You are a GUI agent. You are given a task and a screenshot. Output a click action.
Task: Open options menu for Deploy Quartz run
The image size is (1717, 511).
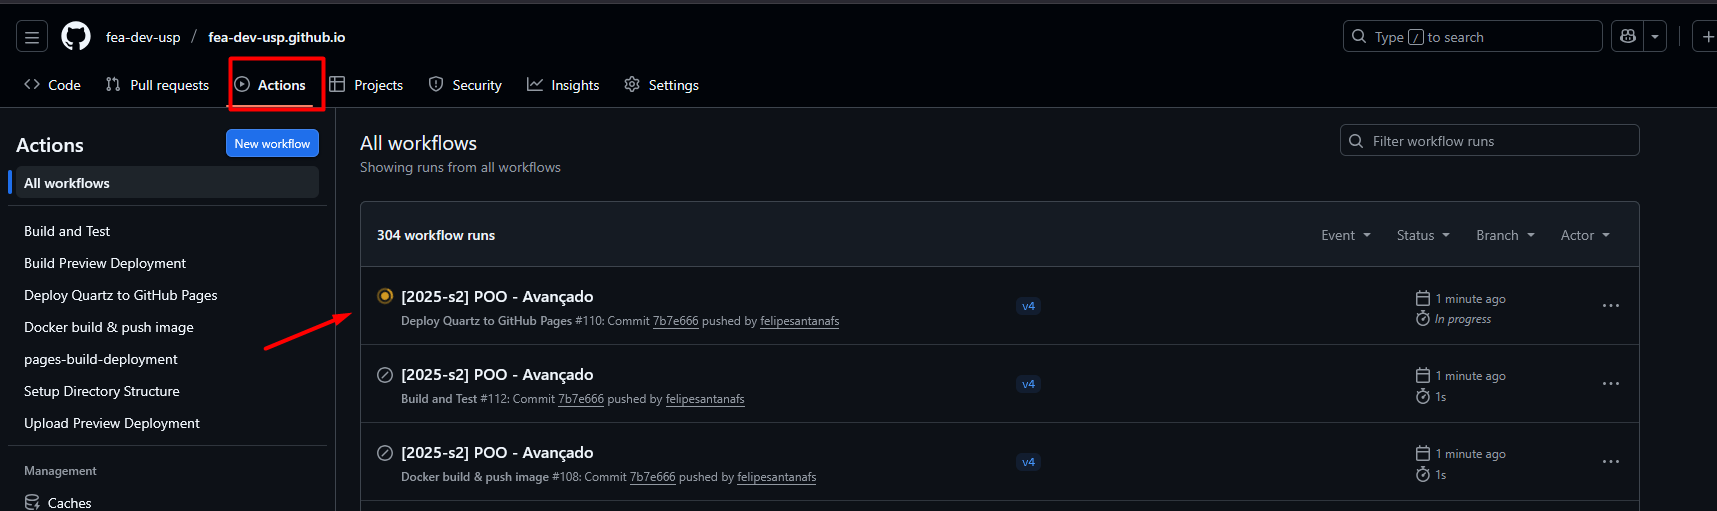pyautogui.click(x=1610, y=306)
